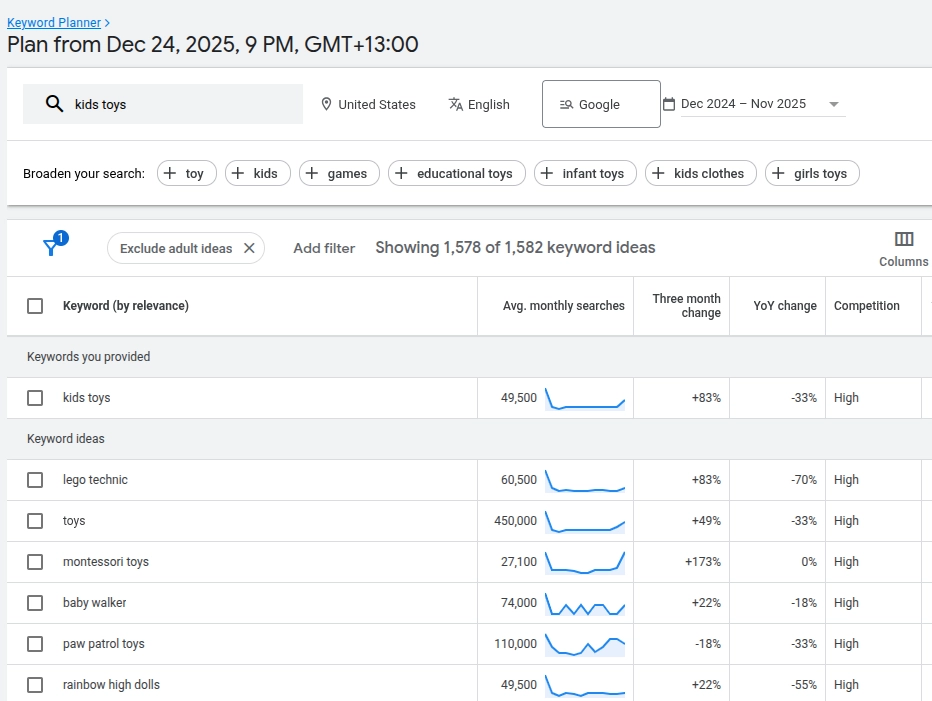Check the lego technic checkbox
This screenshot has width=932, height=701.
coord(35,480)
